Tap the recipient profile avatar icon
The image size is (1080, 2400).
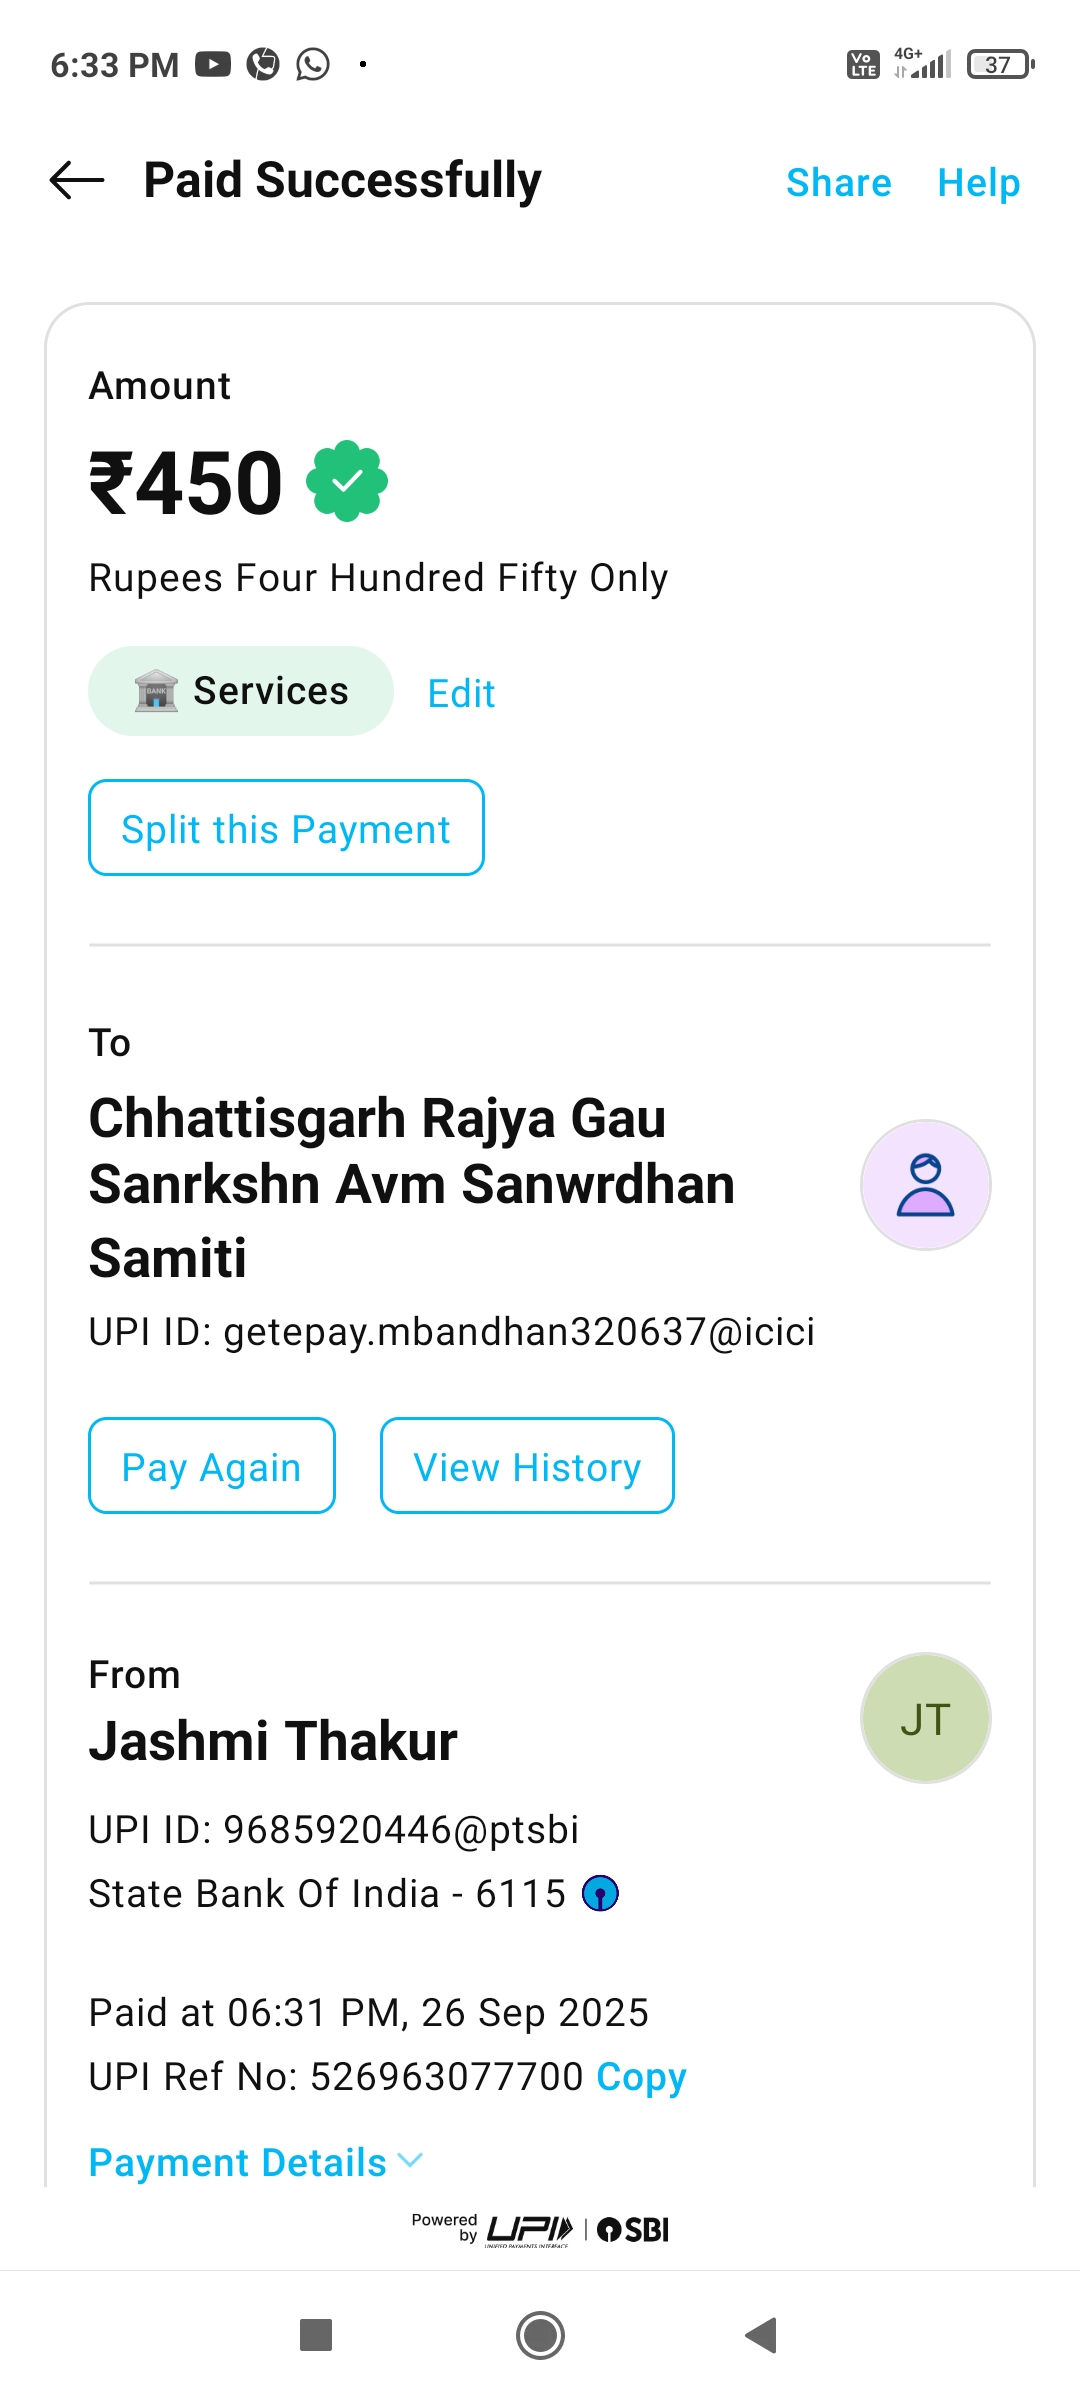point(925,1185)
